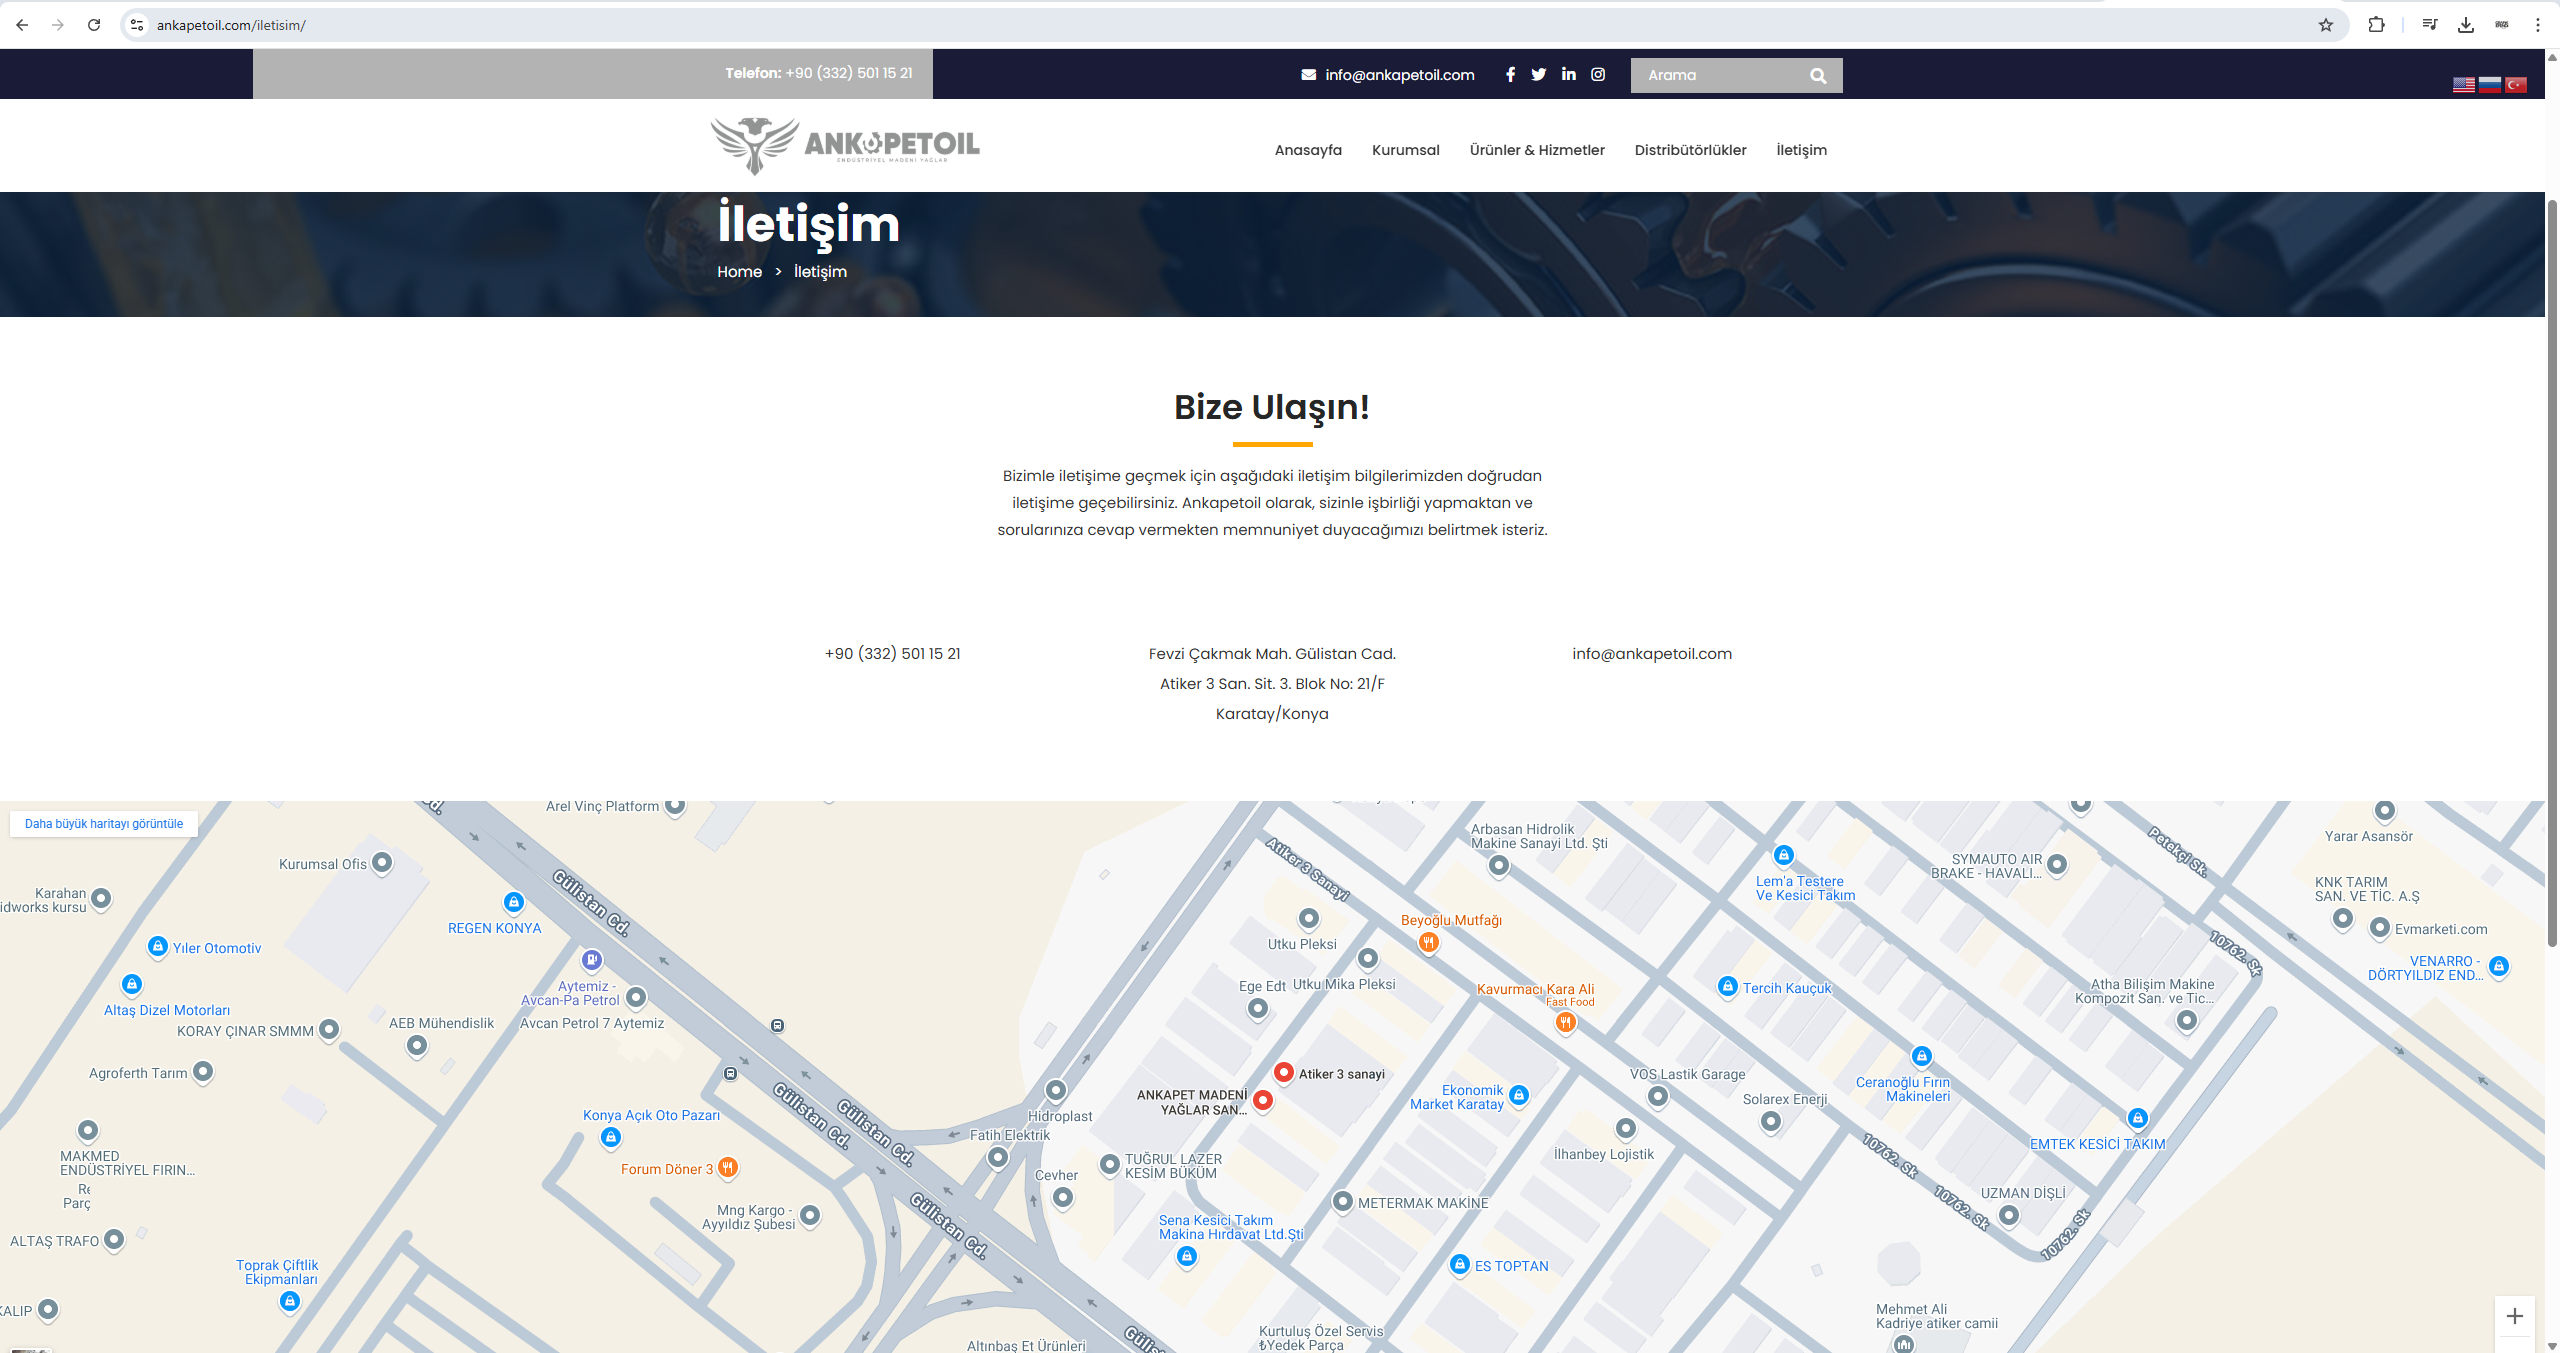Reload the page with the refresh icon

94,25
